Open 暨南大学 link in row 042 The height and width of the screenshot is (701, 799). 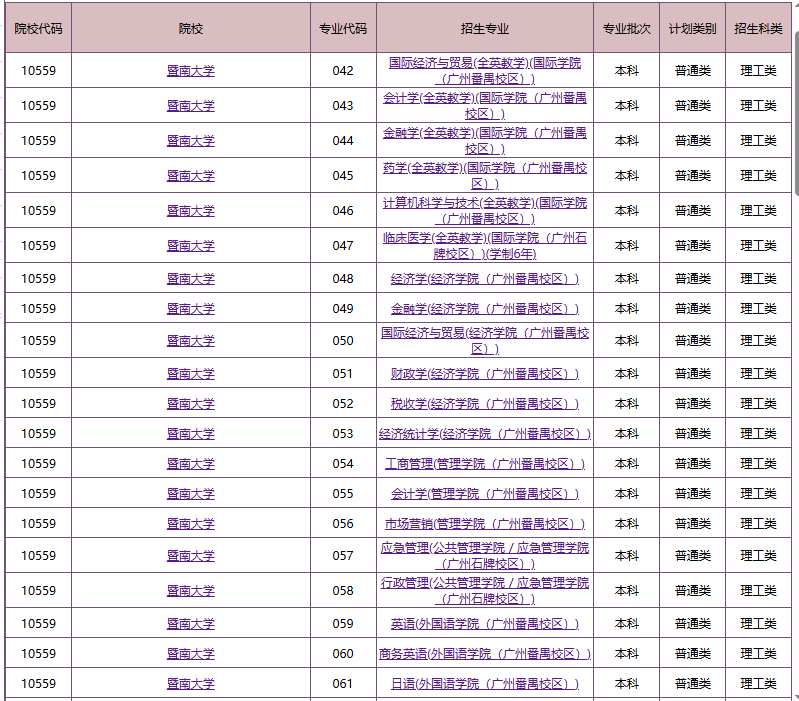pyautogui.click(x=191, y=71)
